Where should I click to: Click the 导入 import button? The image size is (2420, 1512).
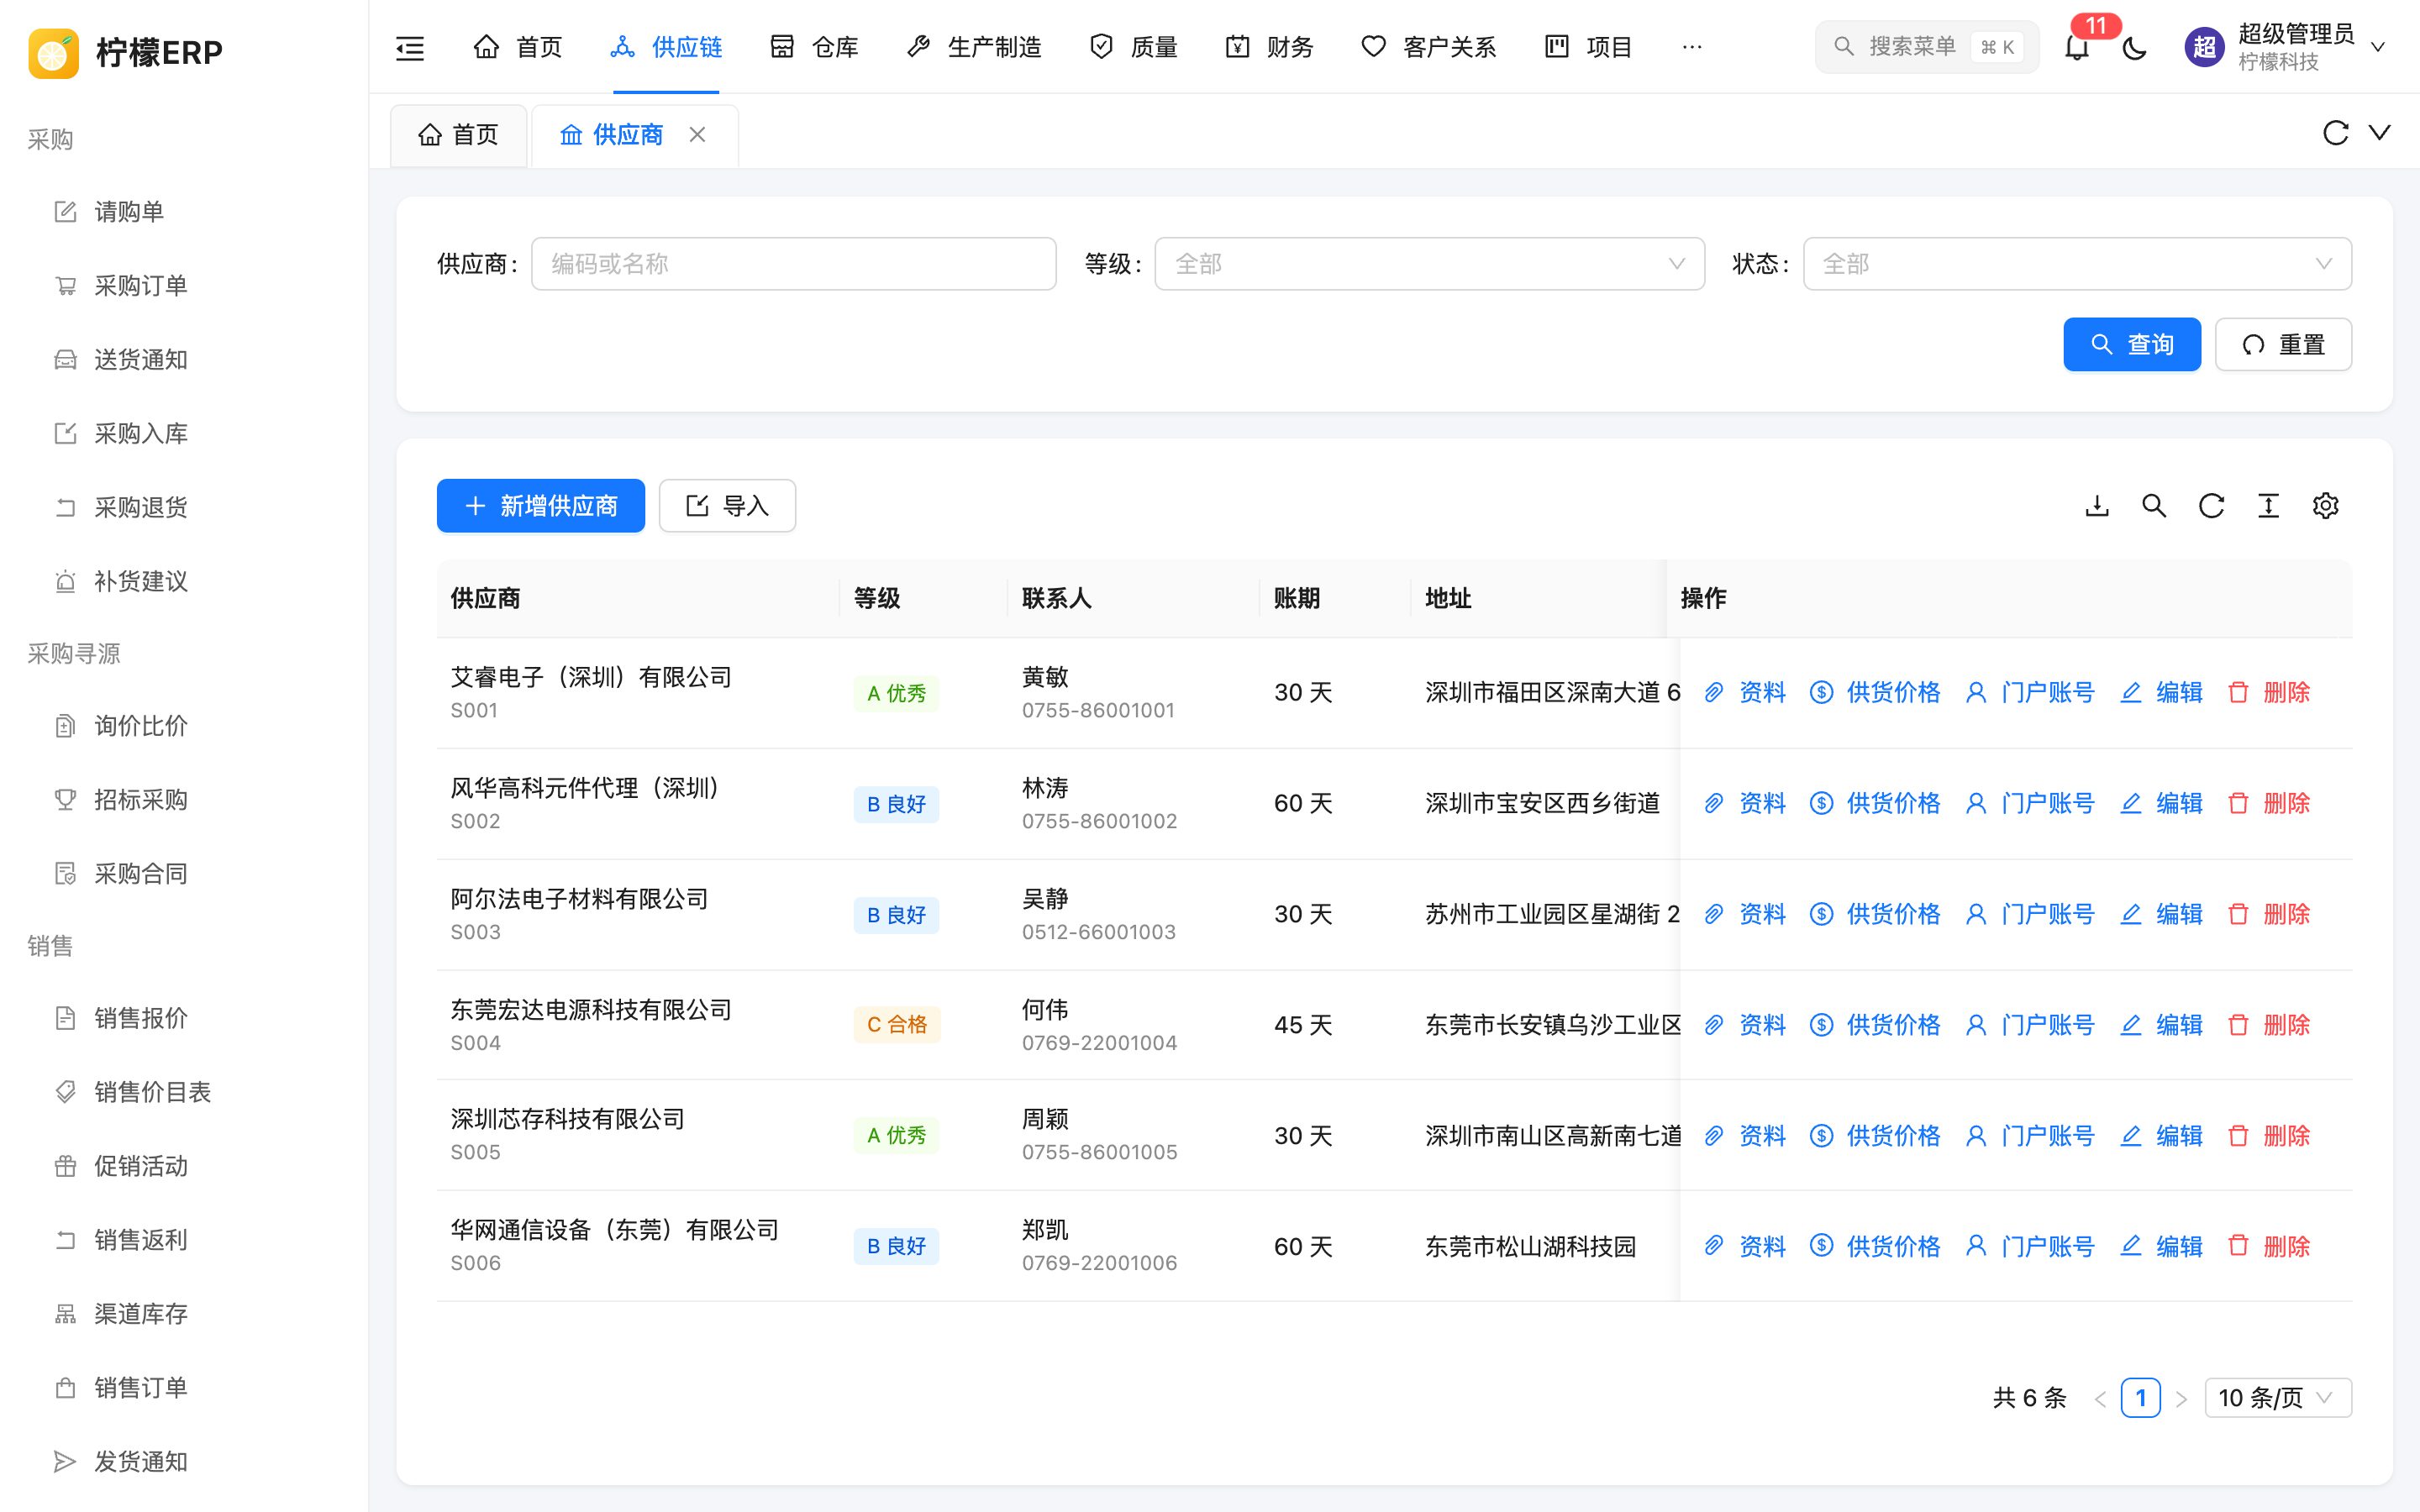pos(727,506)
